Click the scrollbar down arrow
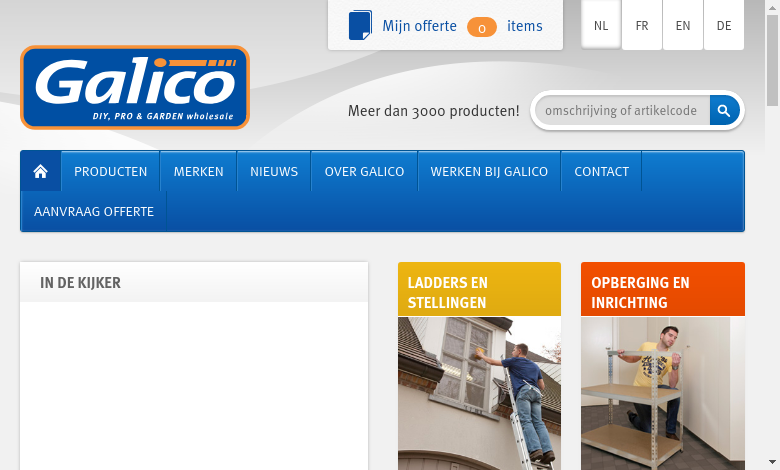The width and height of the screenshot is (780, 470). (x=773, y=462)
